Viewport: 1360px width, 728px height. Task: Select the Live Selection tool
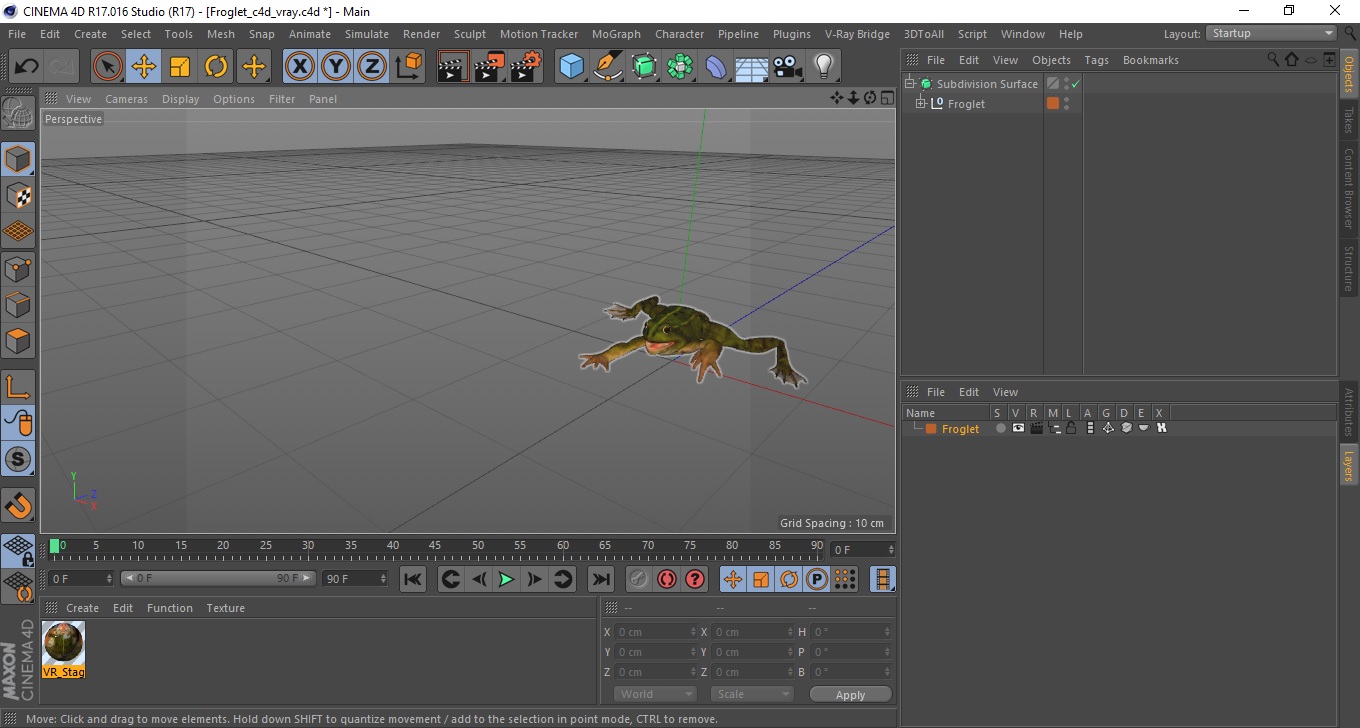[x=108, y=67]
